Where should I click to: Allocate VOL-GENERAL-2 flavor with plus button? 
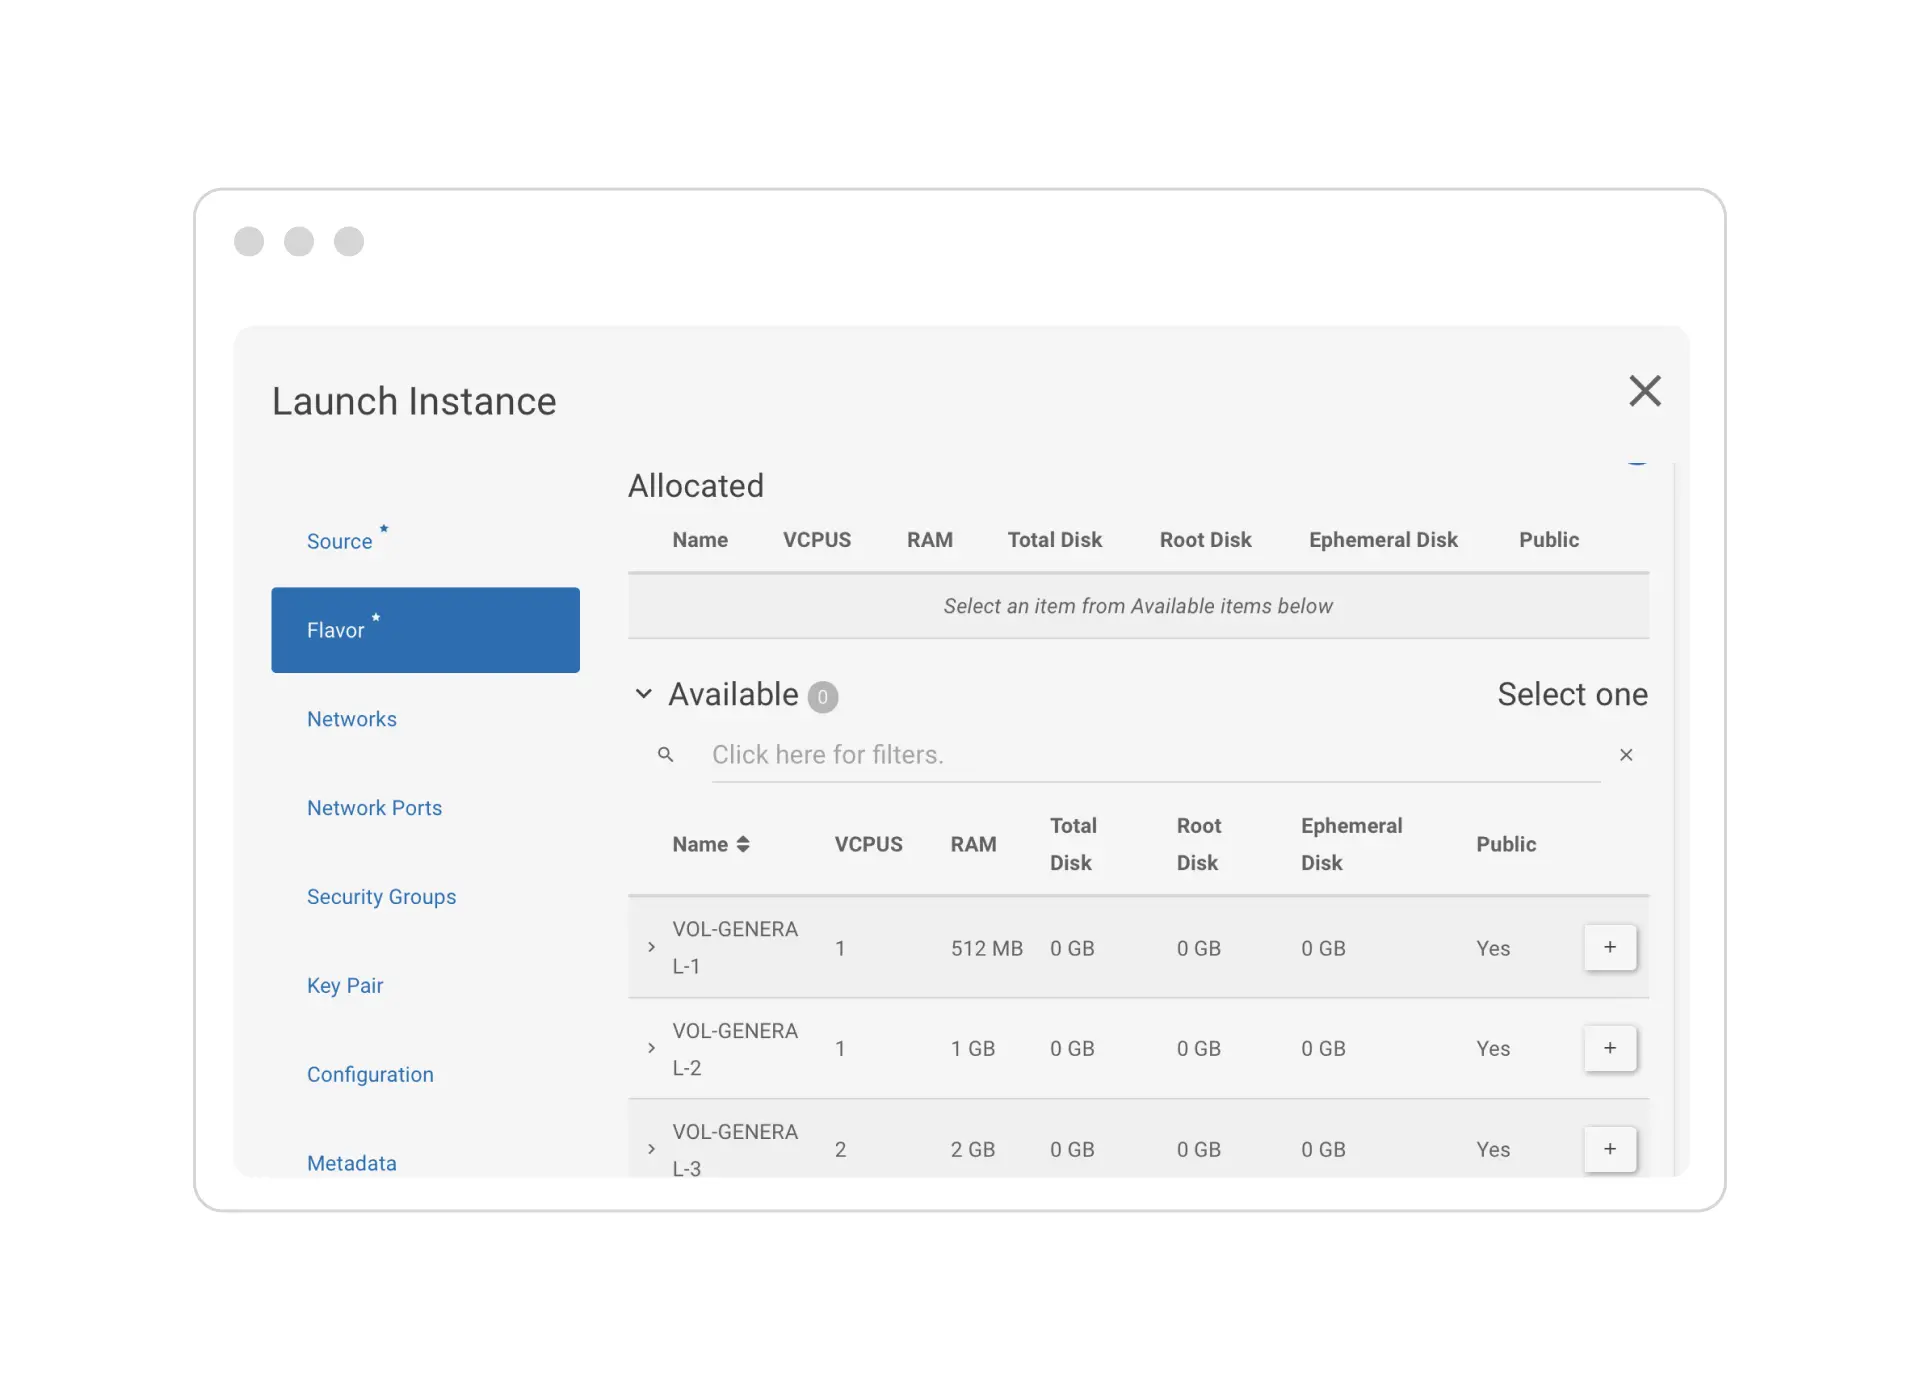1610,1048
